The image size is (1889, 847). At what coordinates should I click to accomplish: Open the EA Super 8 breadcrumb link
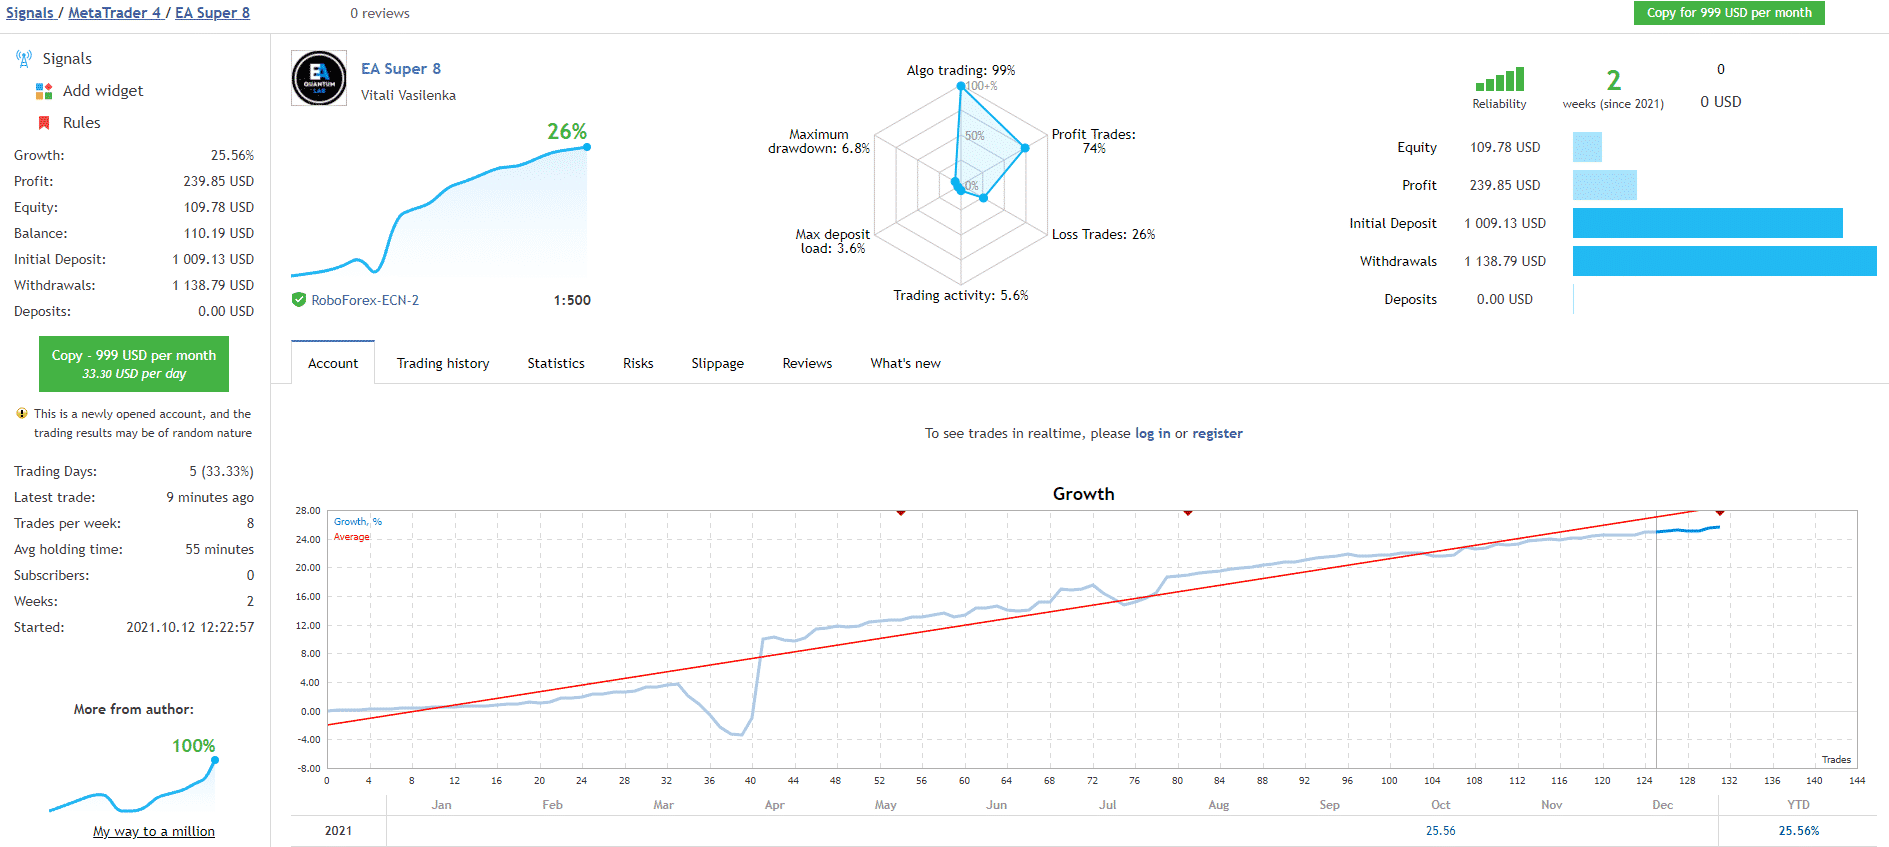tap(212, 13)
